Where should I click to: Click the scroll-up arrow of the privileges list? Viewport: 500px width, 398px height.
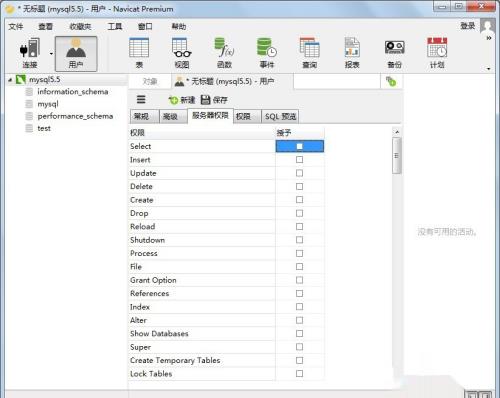point(397,132)
